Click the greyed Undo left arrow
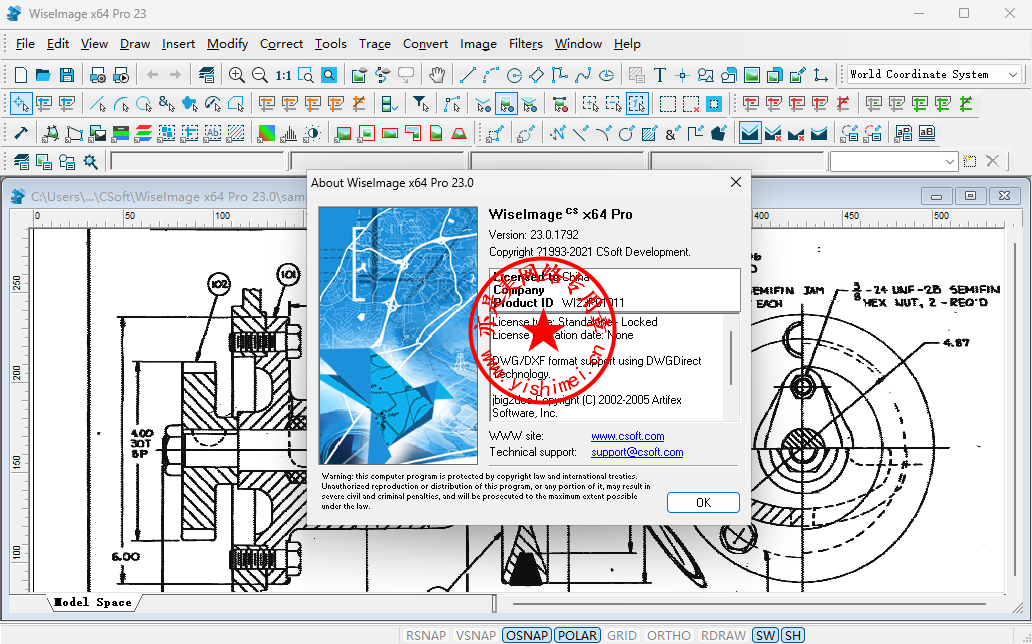Screen dimensions: 1032x644 pyautogui.click(x=152, y=75)
